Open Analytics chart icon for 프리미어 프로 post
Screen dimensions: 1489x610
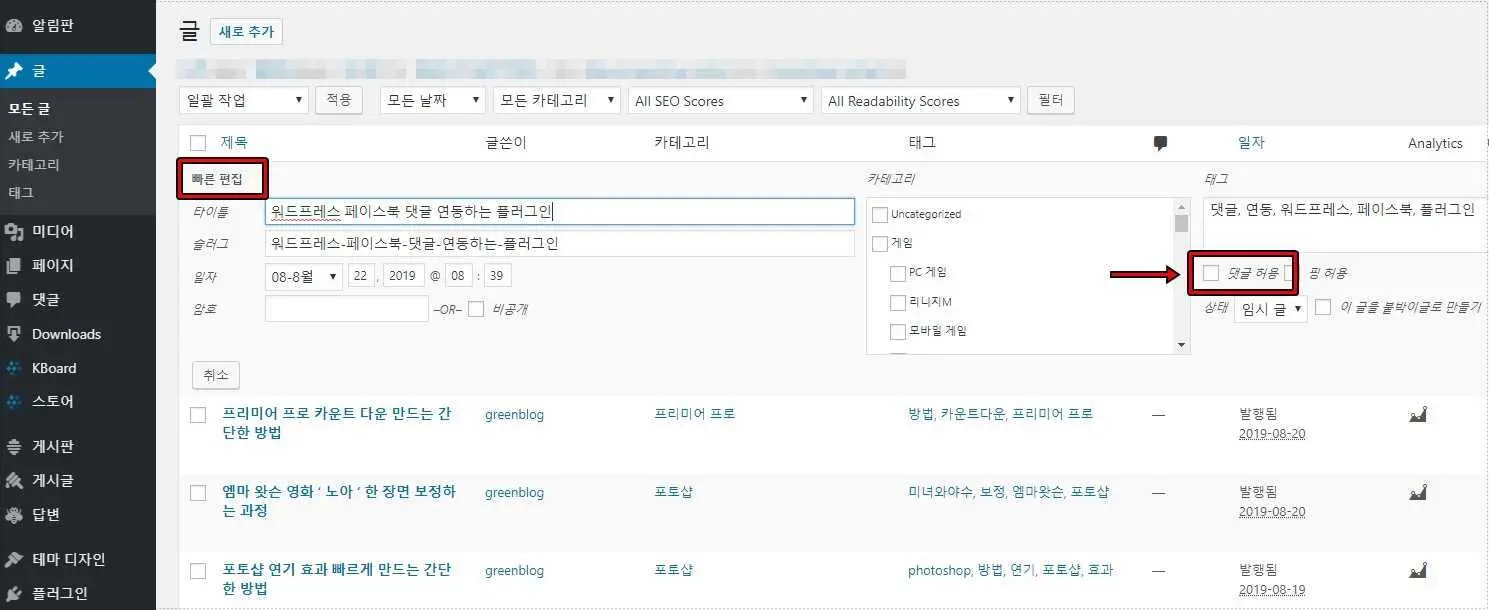click(1417, 415)
